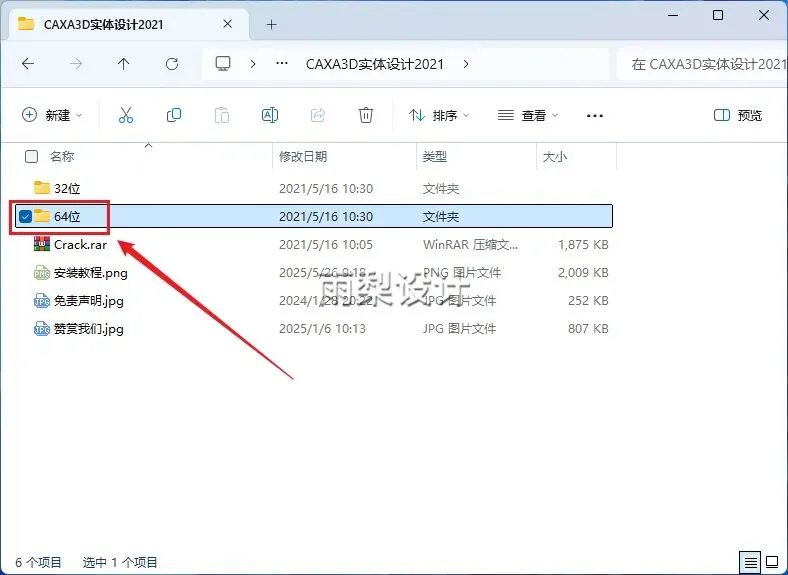Expand the chevron after the monitor icon
The image size is (788, 575).
pos(253,64)
